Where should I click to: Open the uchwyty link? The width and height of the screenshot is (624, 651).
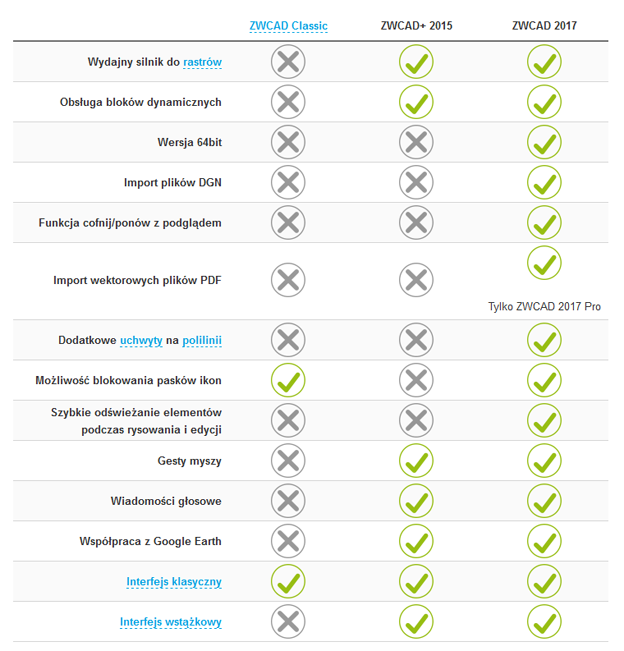tap(141, 340)
